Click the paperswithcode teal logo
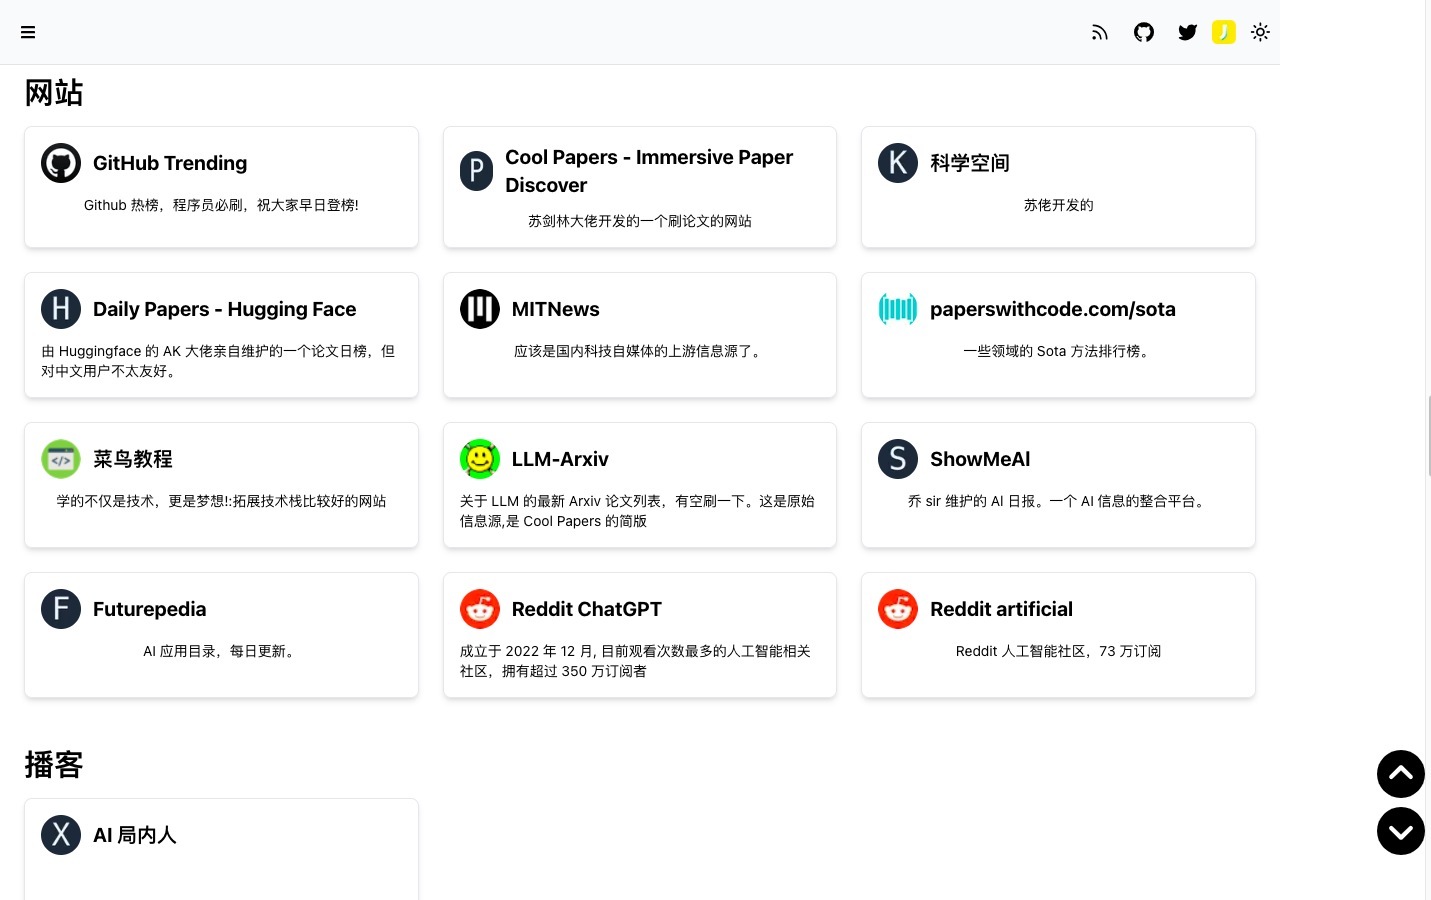 [898, 309]
